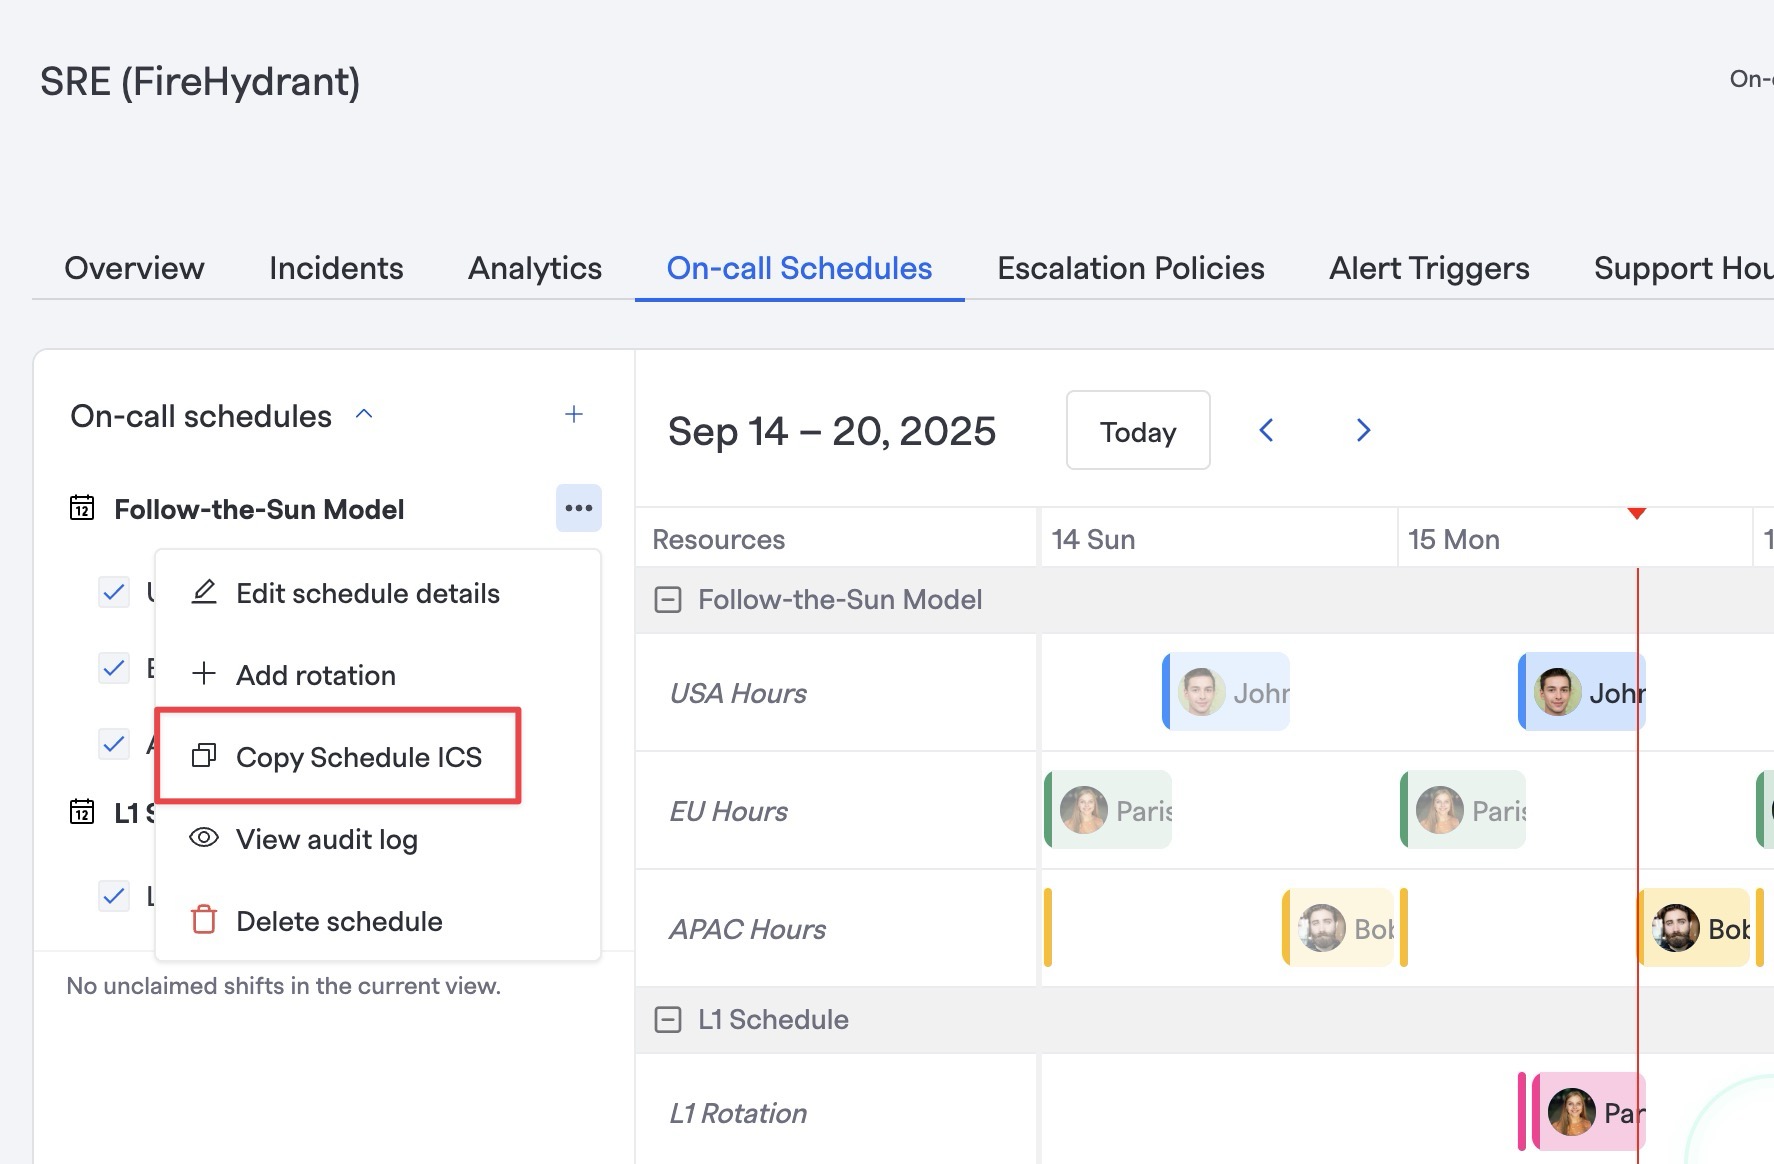Screen dimensions: 1774x1164
Task: Collapse the On-call schedules section chevron
Action: click(364, 414)
